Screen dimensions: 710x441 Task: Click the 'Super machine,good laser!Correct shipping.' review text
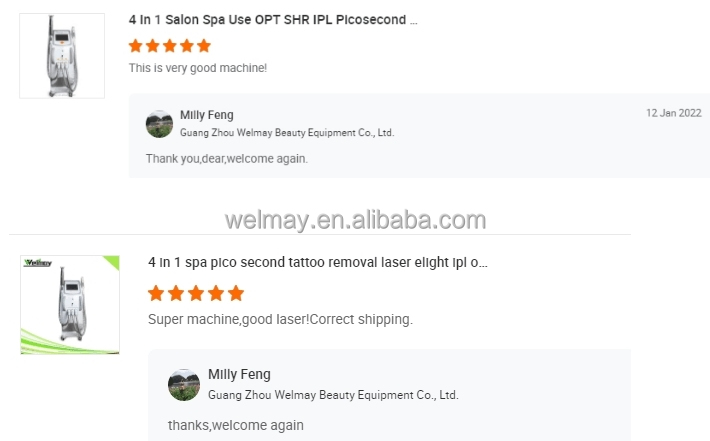click(280, 320)
